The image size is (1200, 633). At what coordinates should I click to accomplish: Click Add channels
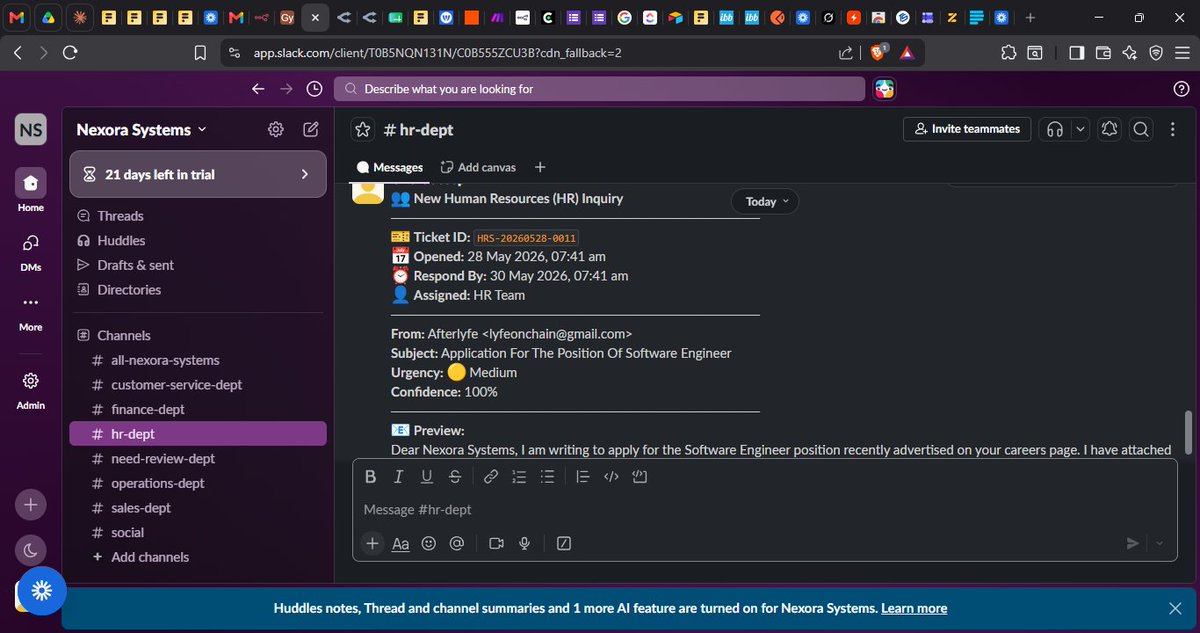(198, 557)
